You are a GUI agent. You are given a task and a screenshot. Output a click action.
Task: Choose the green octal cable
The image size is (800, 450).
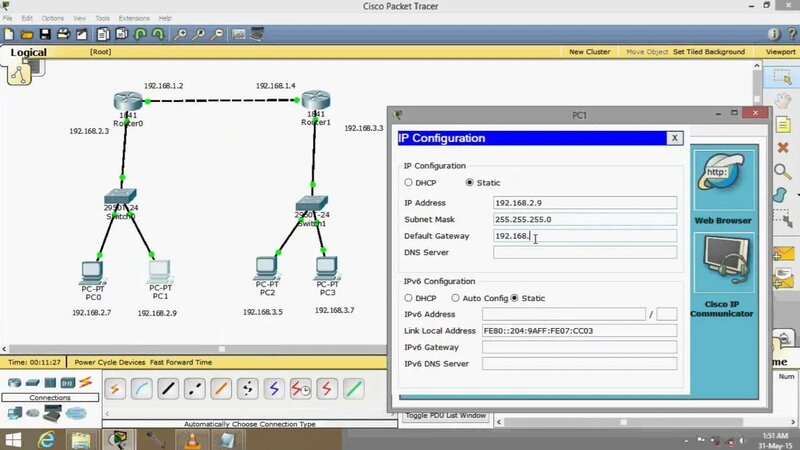coord(354,389)
